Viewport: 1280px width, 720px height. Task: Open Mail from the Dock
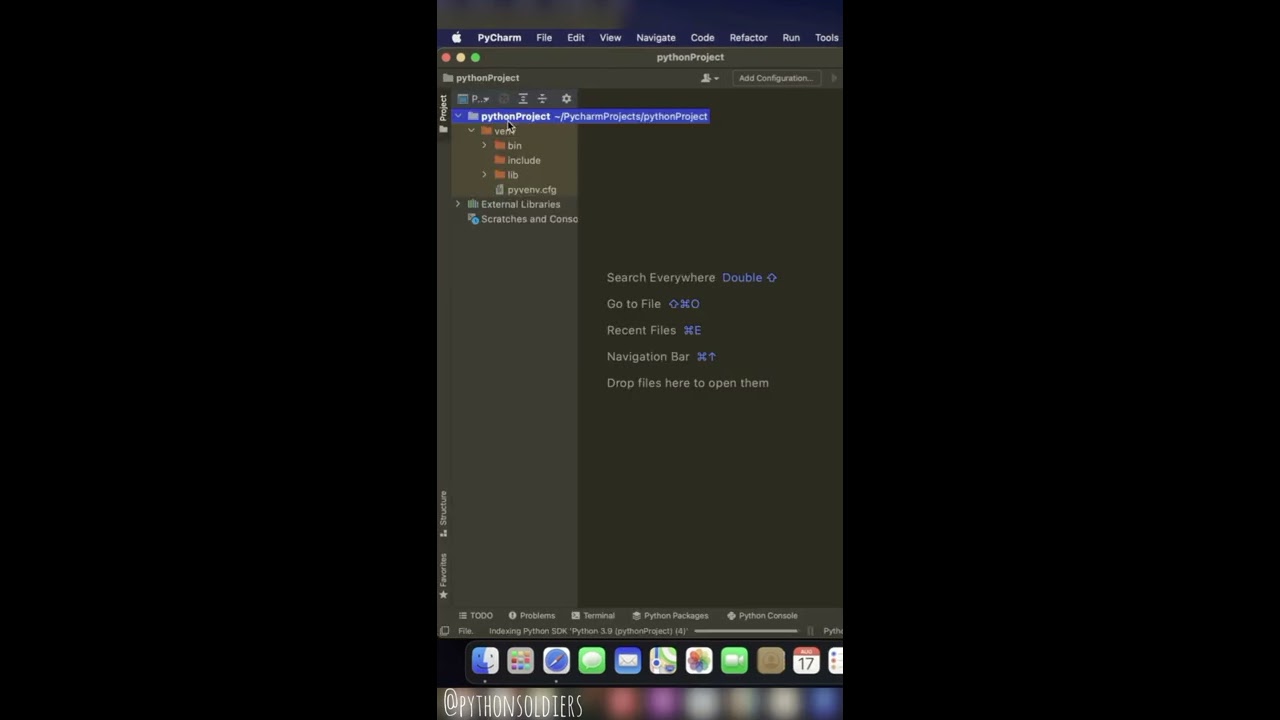pos(628,660)
